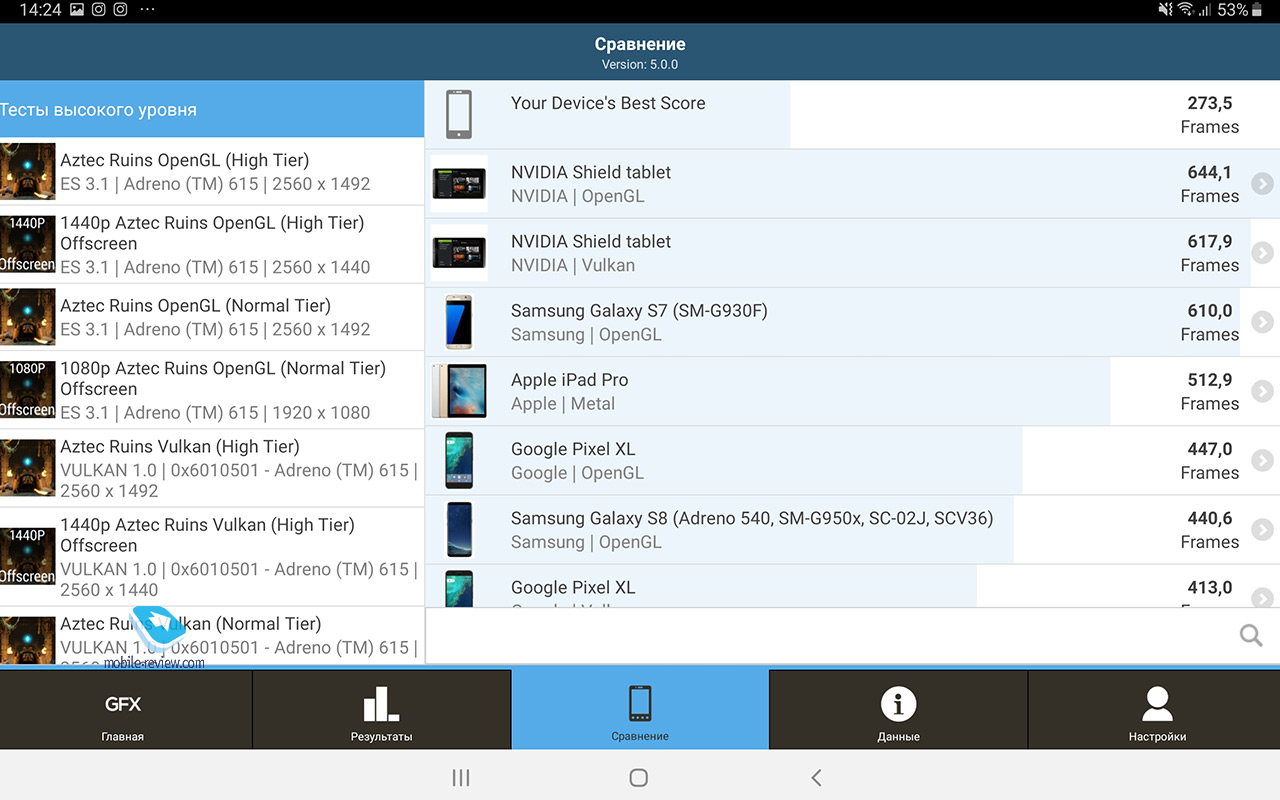This screenshot has height=800, width=1280.
Task: Click the 512,9 Frames score
Action: point(1209,391)
